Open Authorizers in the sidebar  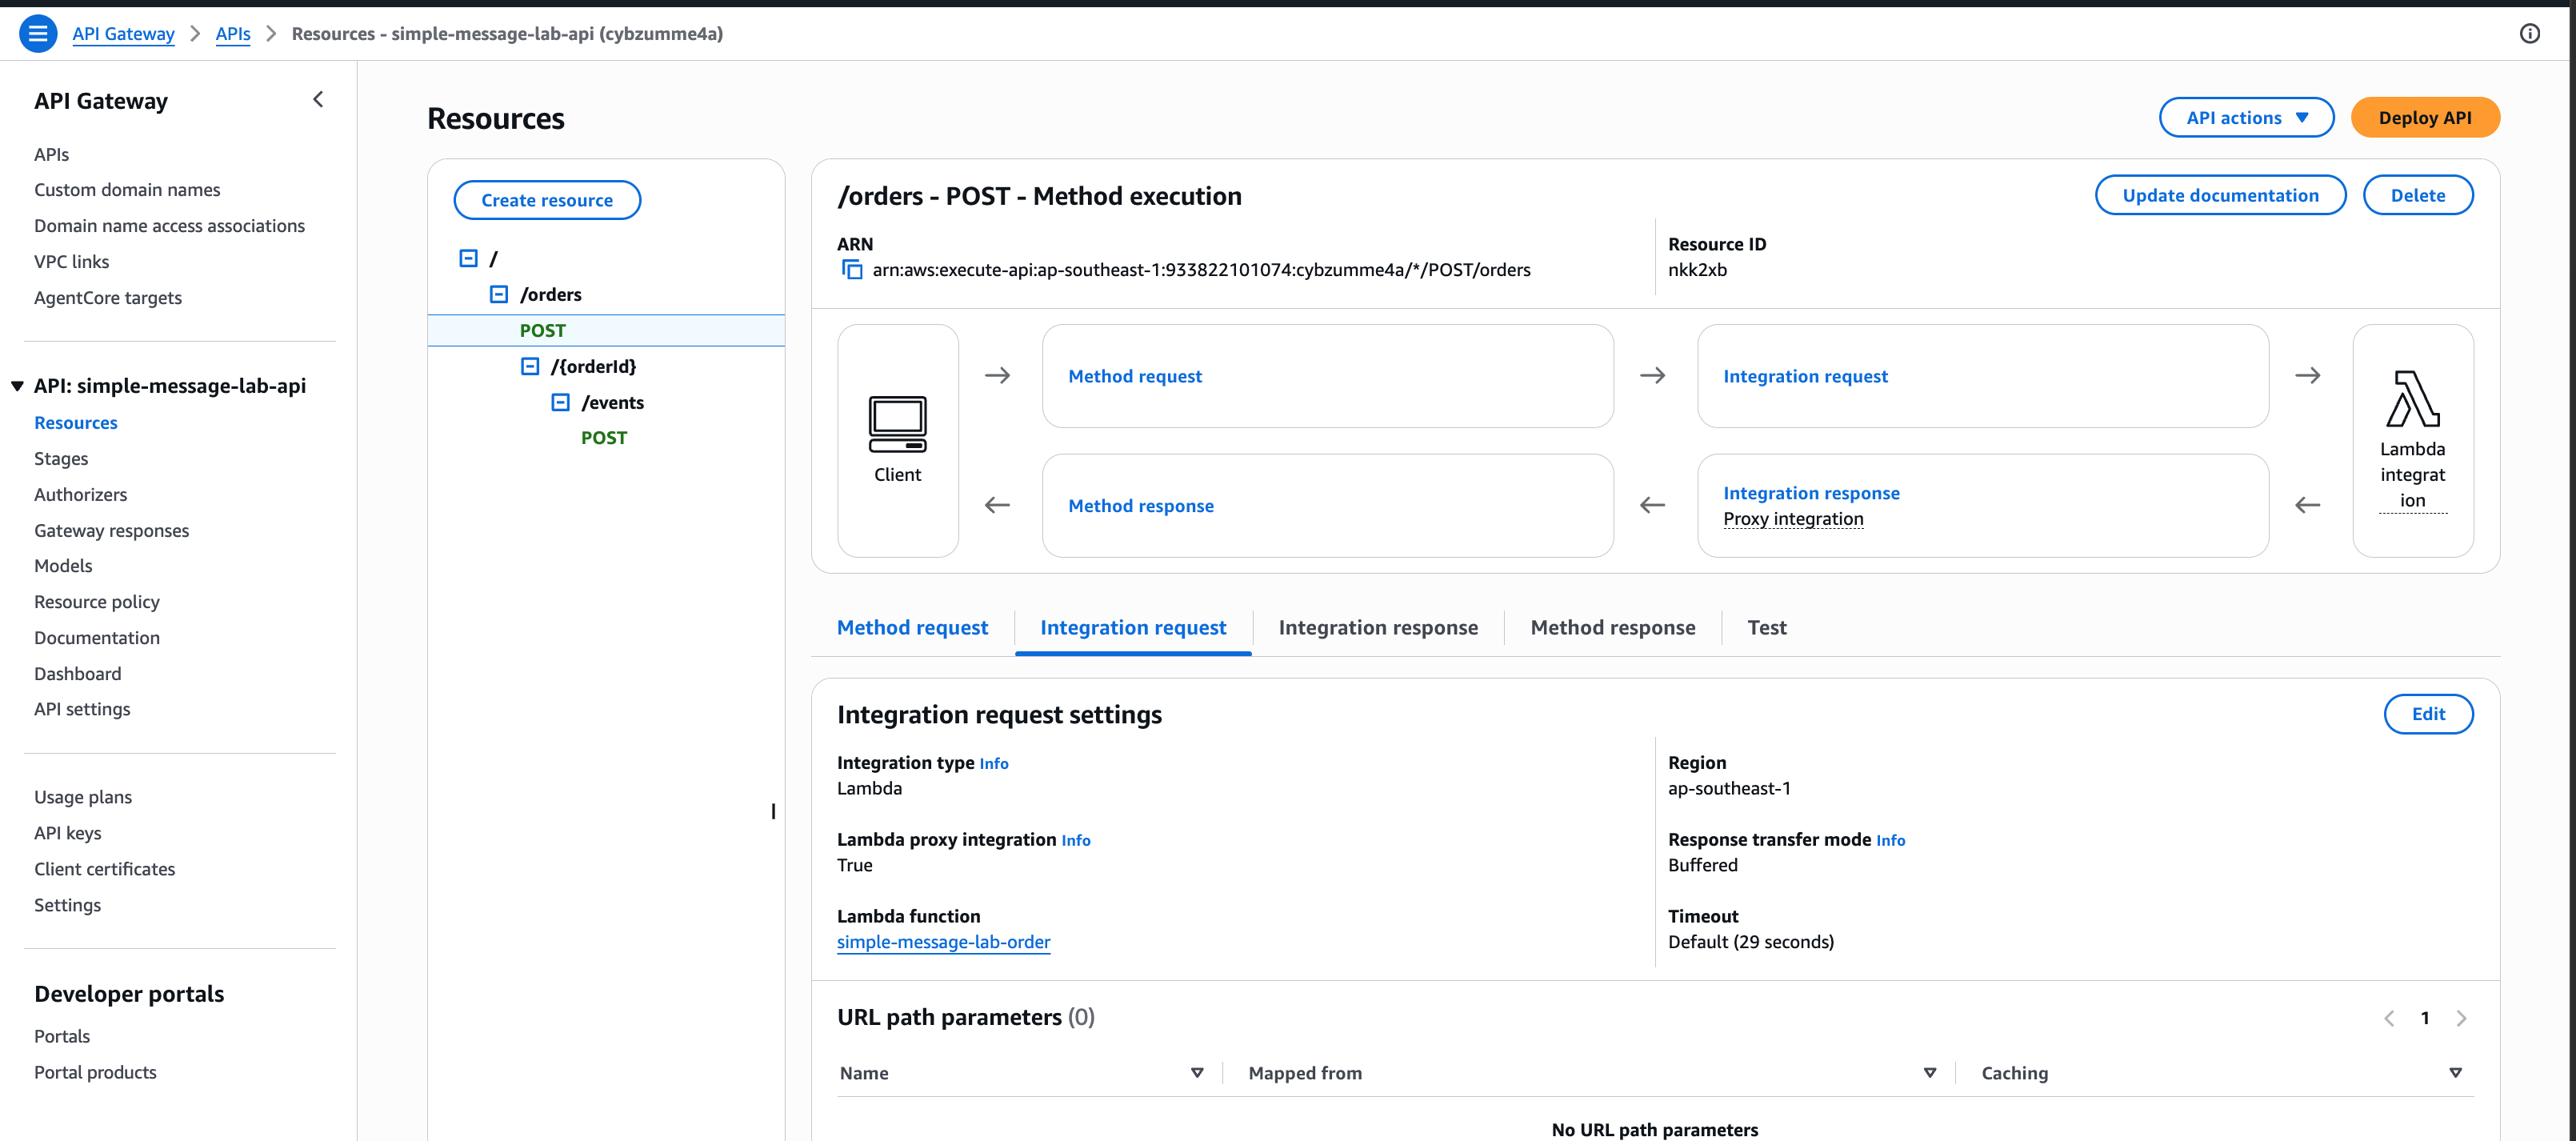[x=80, y=494]
